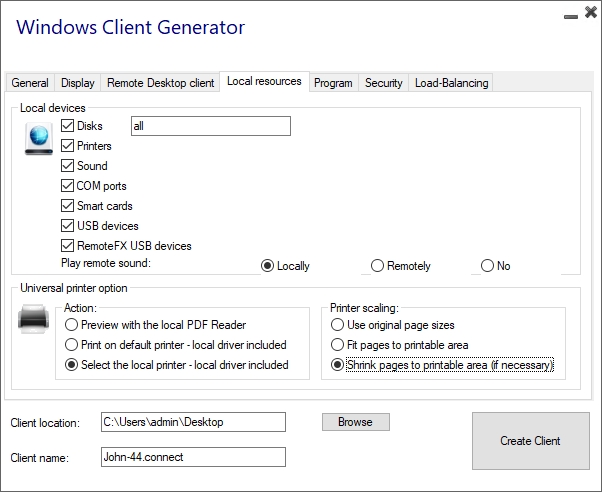
Task: Close the Windows Client Generator window
Action: pyautogui.click(x=587, y=16)
